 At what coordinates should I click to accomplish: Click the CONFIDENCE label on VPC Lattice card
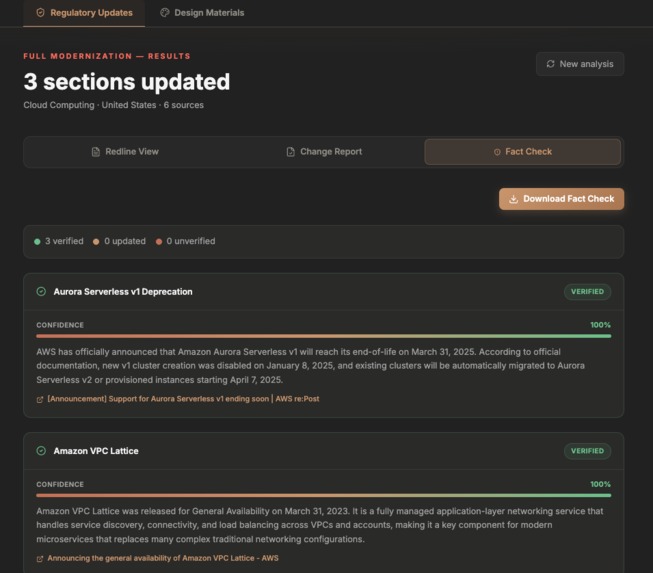[x=60, y=485]
